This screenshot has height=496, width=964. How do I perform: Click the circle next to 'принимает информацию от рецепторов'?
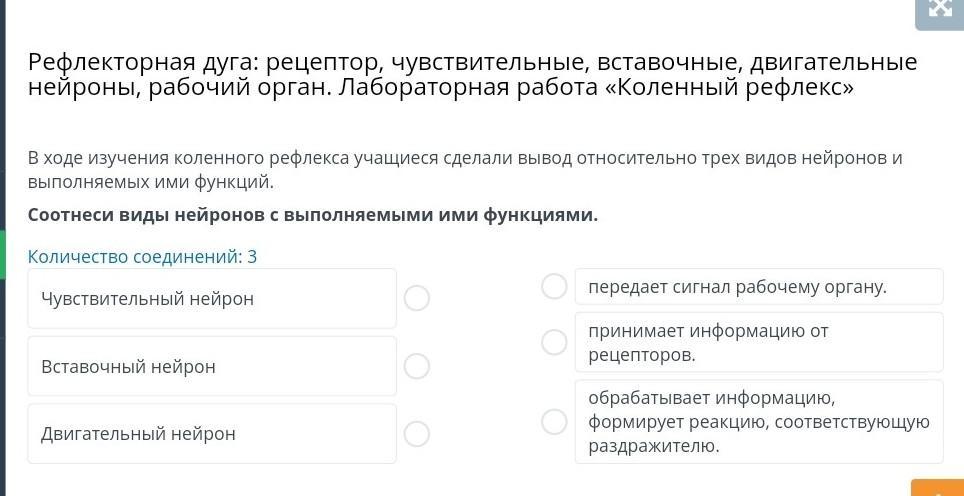coord(554,342)
